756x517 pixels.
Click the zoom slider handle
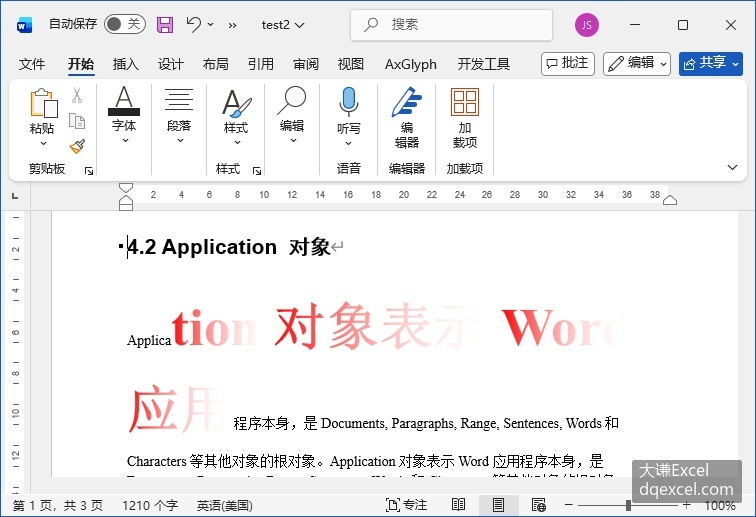tap(628, 505)
